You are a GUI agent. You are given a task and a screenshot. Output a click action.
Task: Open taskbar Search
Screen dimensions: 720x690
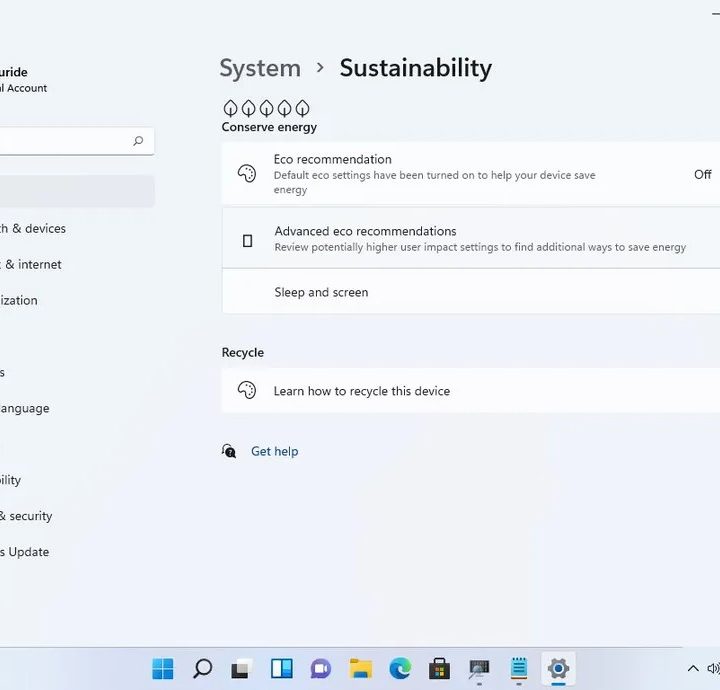point(202,668)
